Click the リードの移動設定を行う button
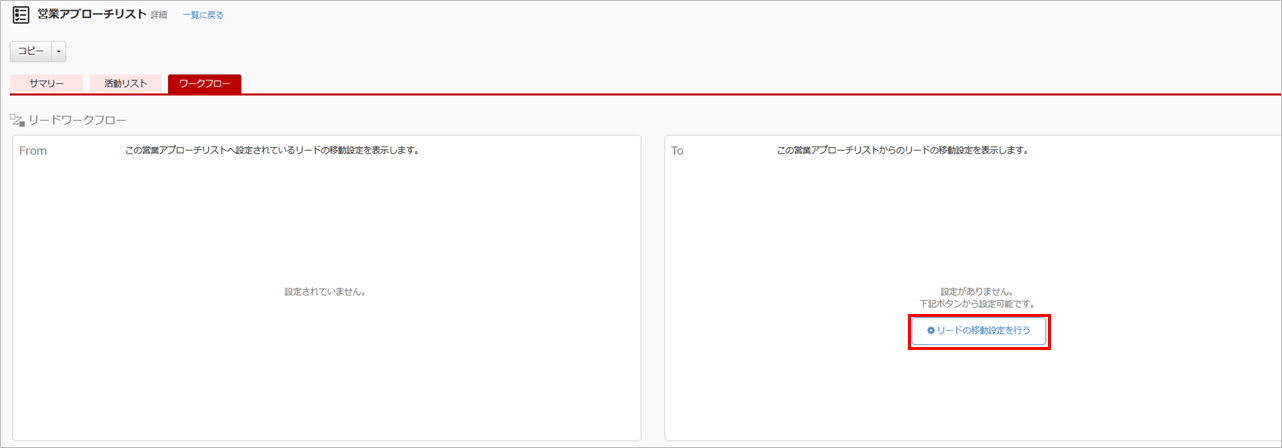This screenshot has width=1282, height=448. click(x=980, y=330)
